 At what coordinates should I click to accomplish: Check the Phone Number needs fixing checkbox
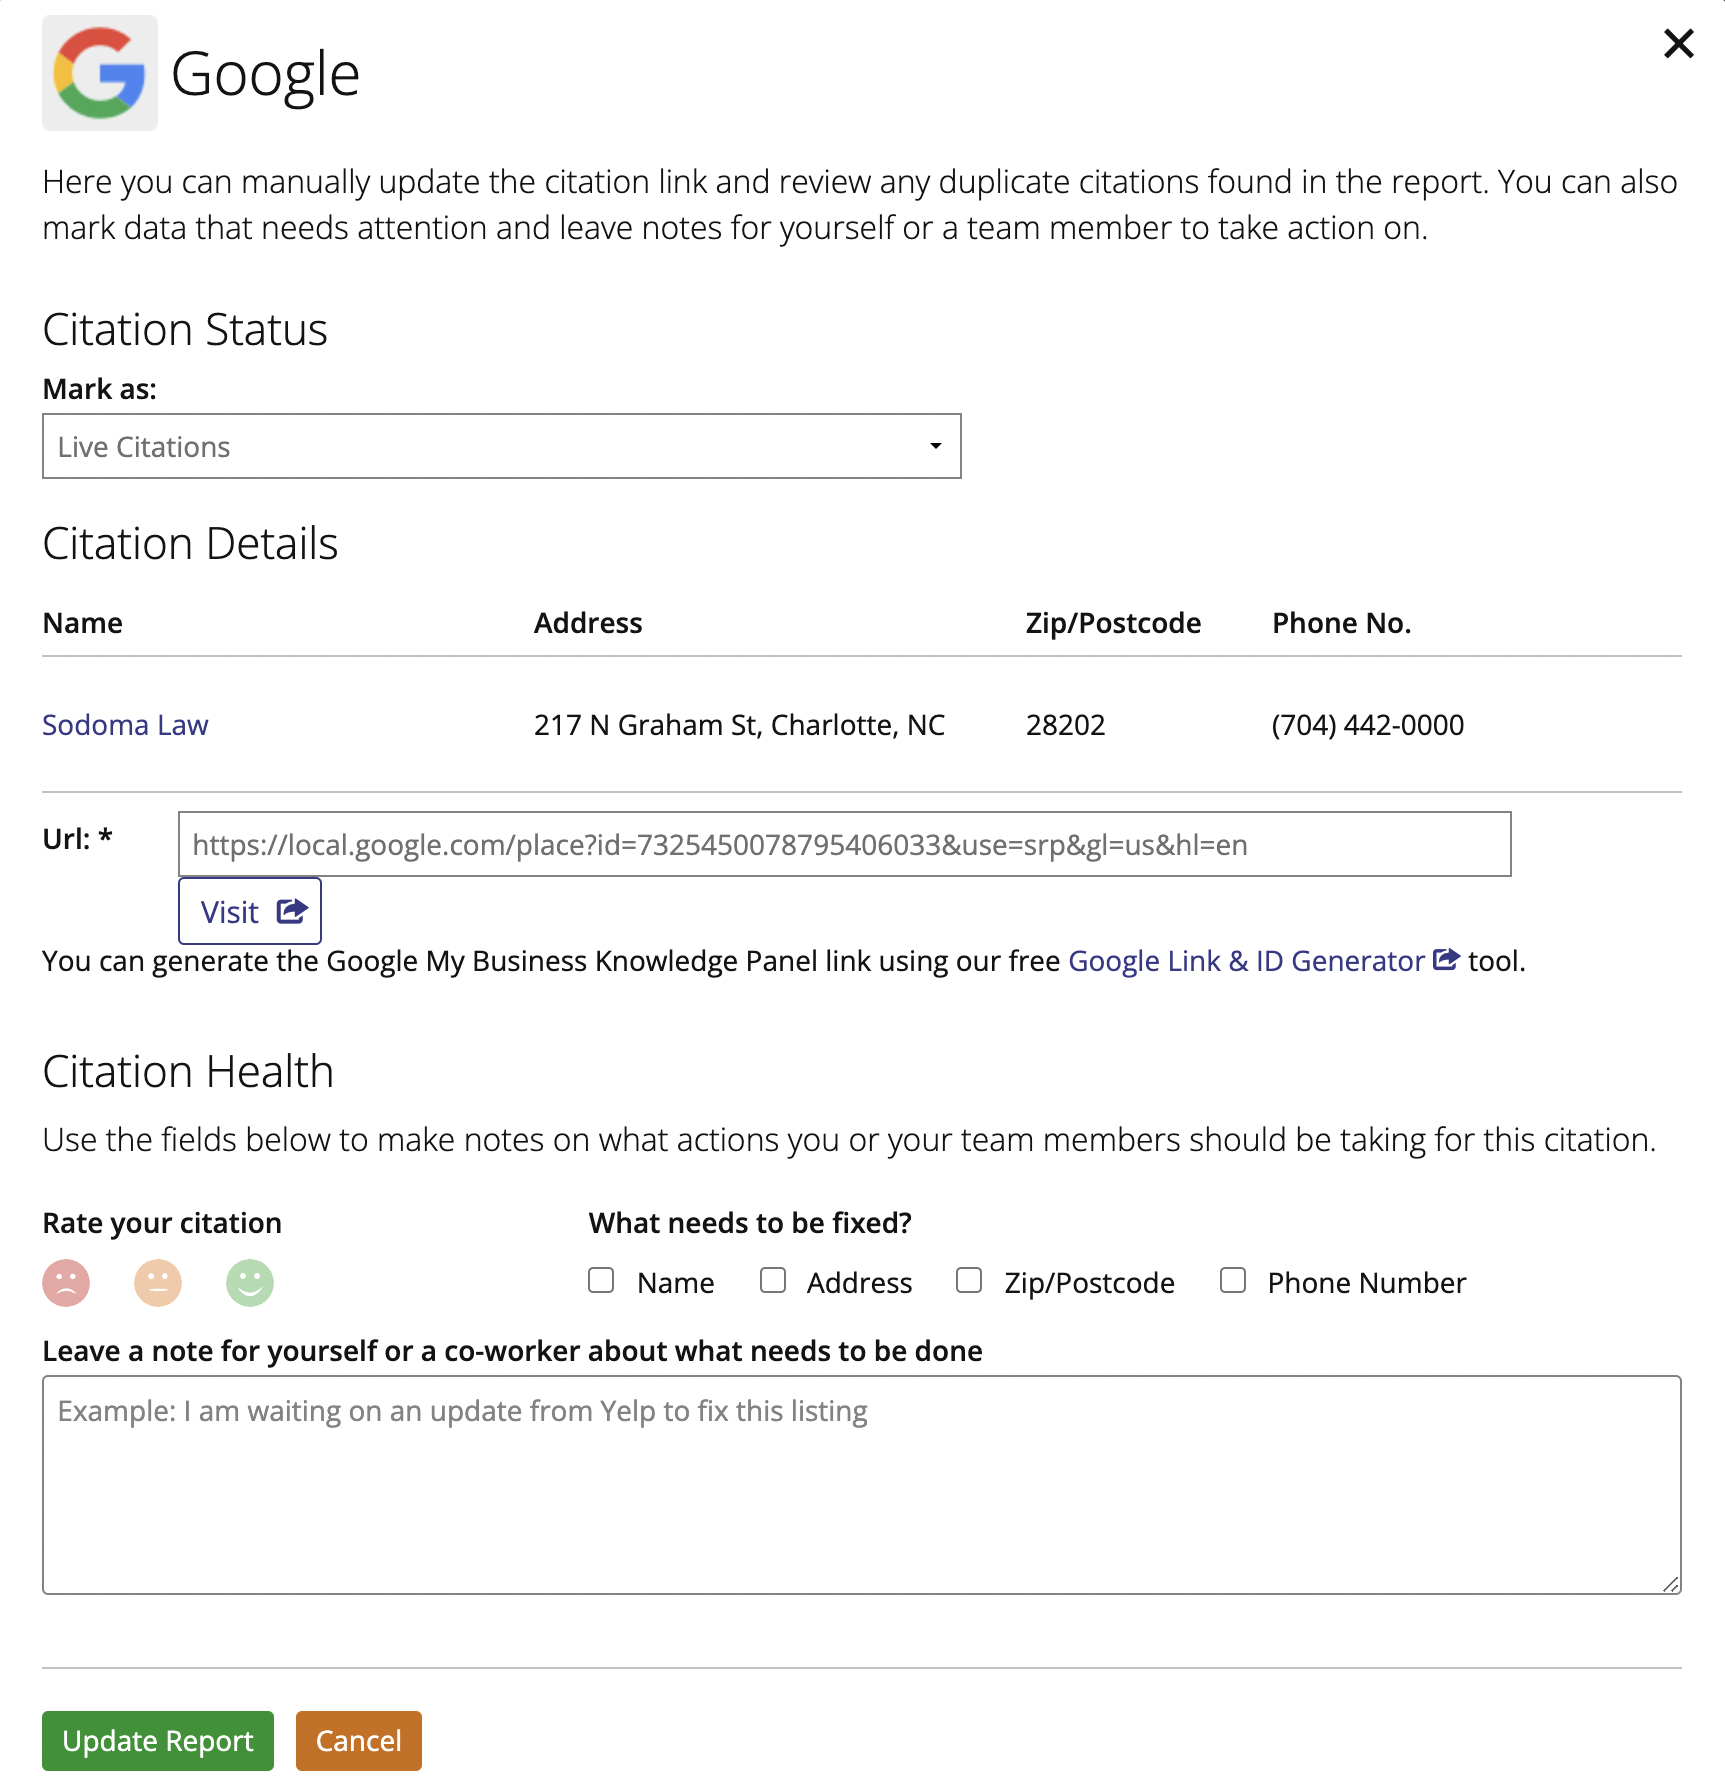(1233, 1280)
